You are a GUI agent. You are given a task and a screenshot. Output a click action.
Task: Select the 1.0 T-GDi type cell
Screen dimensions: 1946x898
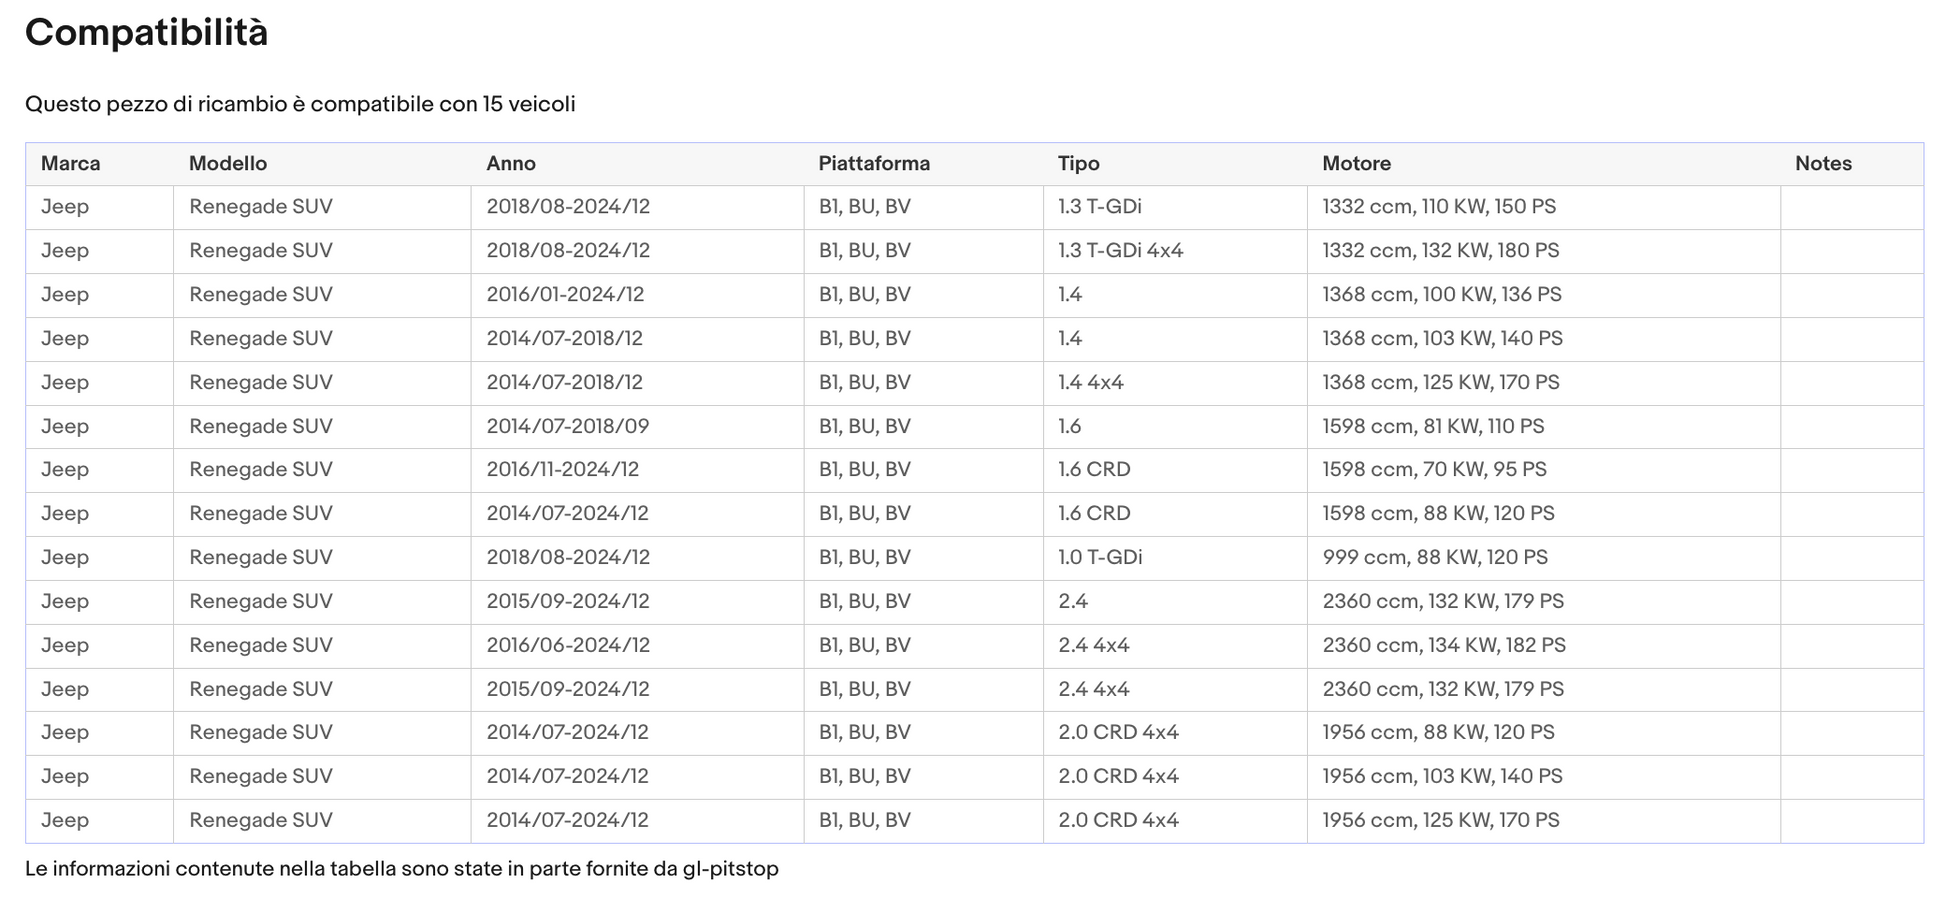1100,557
